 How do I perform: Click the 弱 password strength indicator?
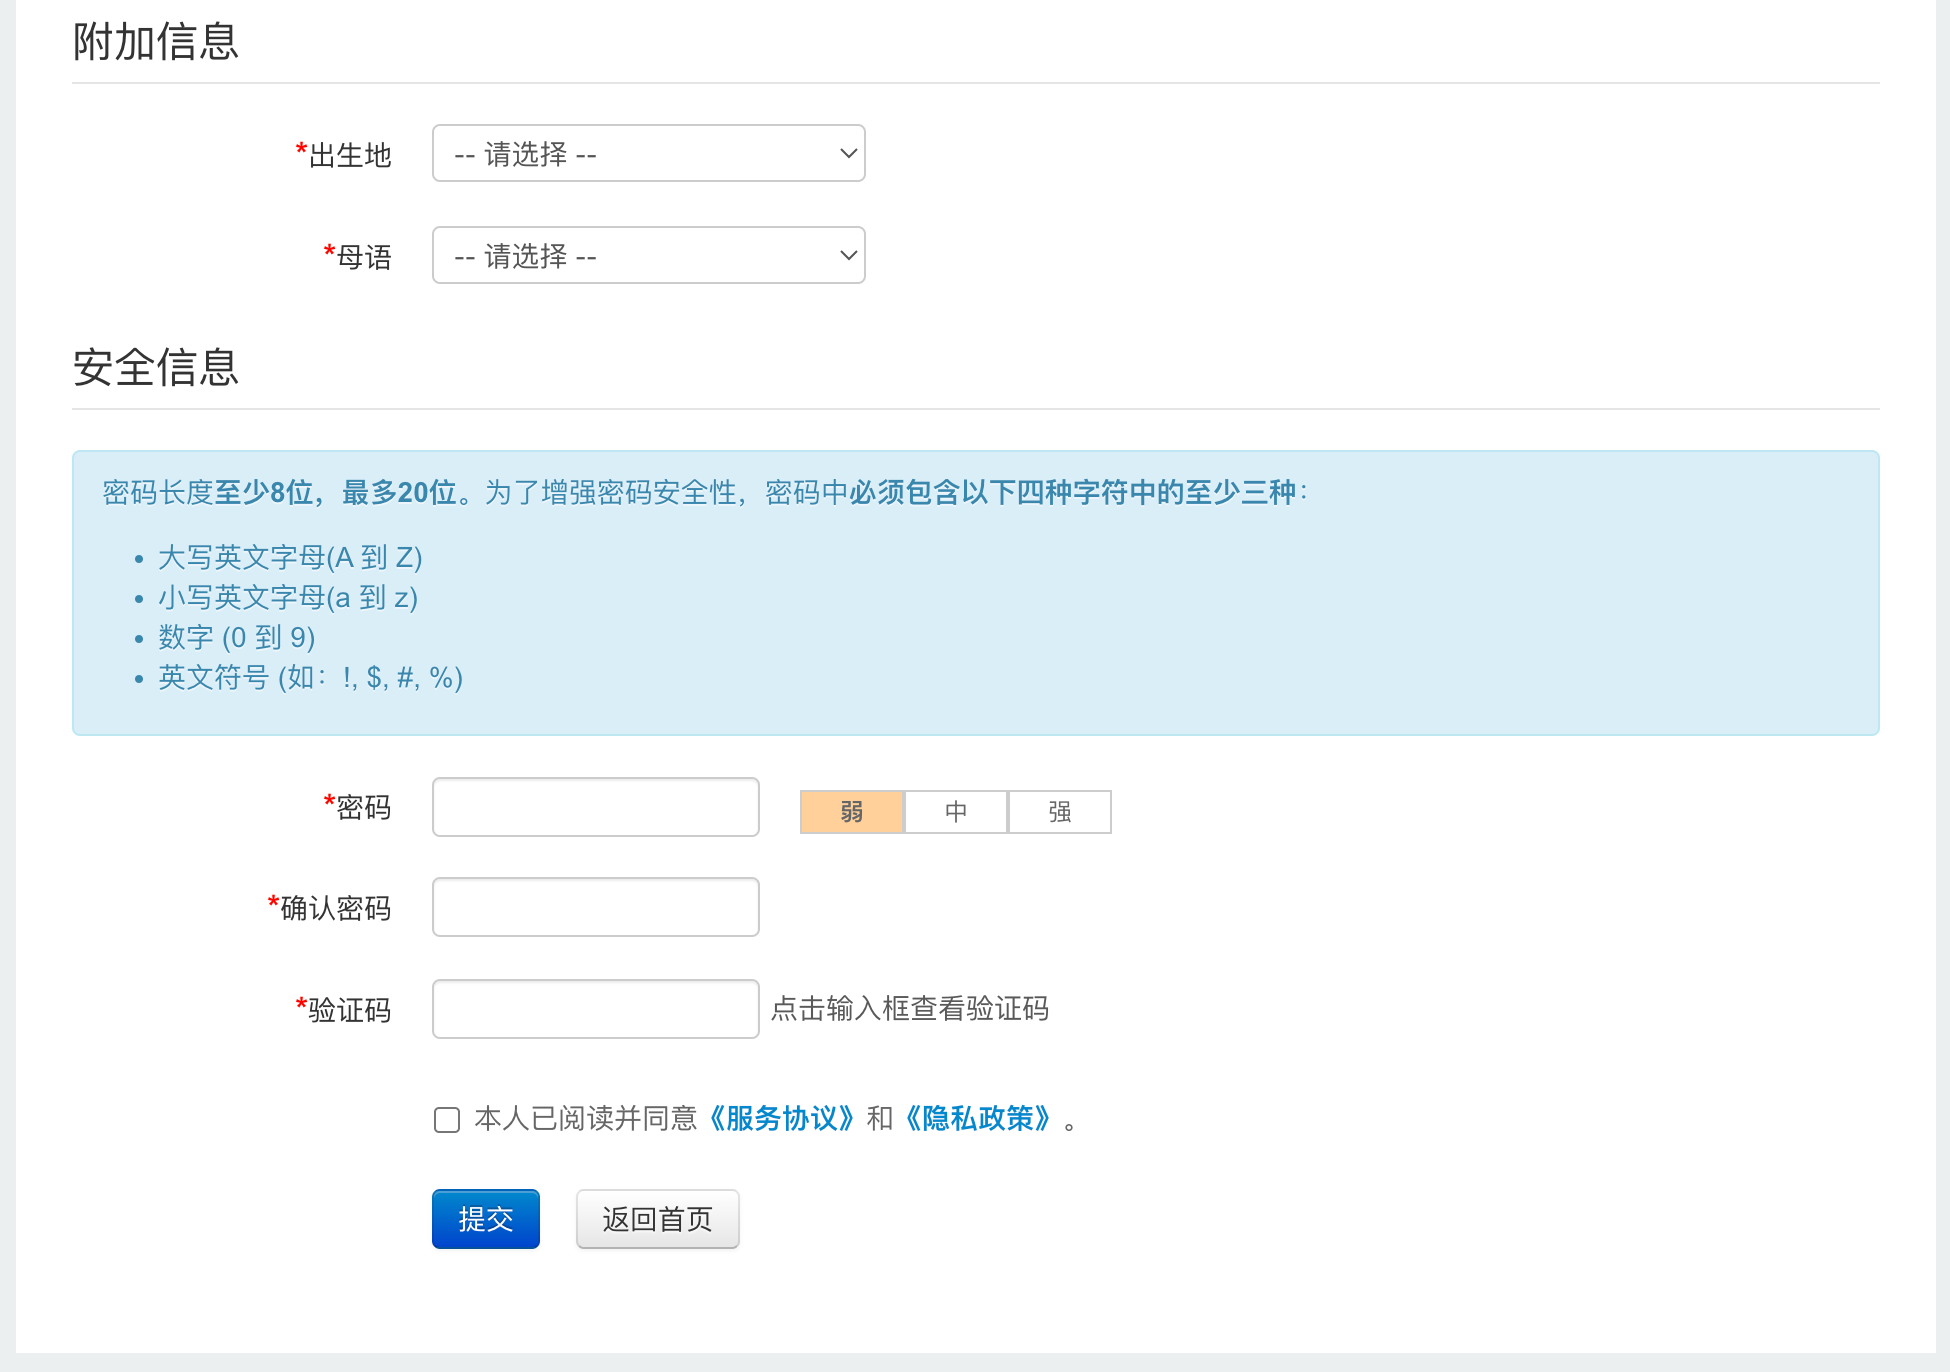point(852,811)
